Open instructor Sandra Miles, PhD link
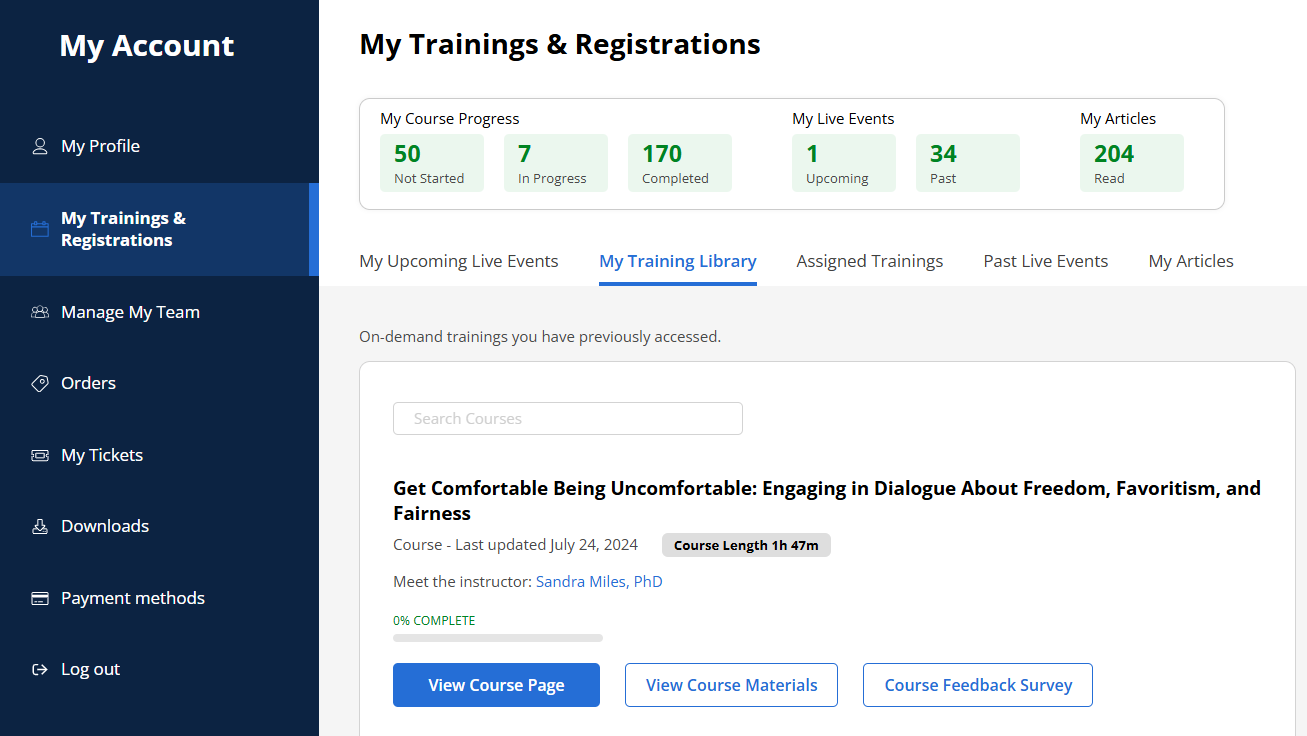 pyautogui.click(x=599, y=581)
